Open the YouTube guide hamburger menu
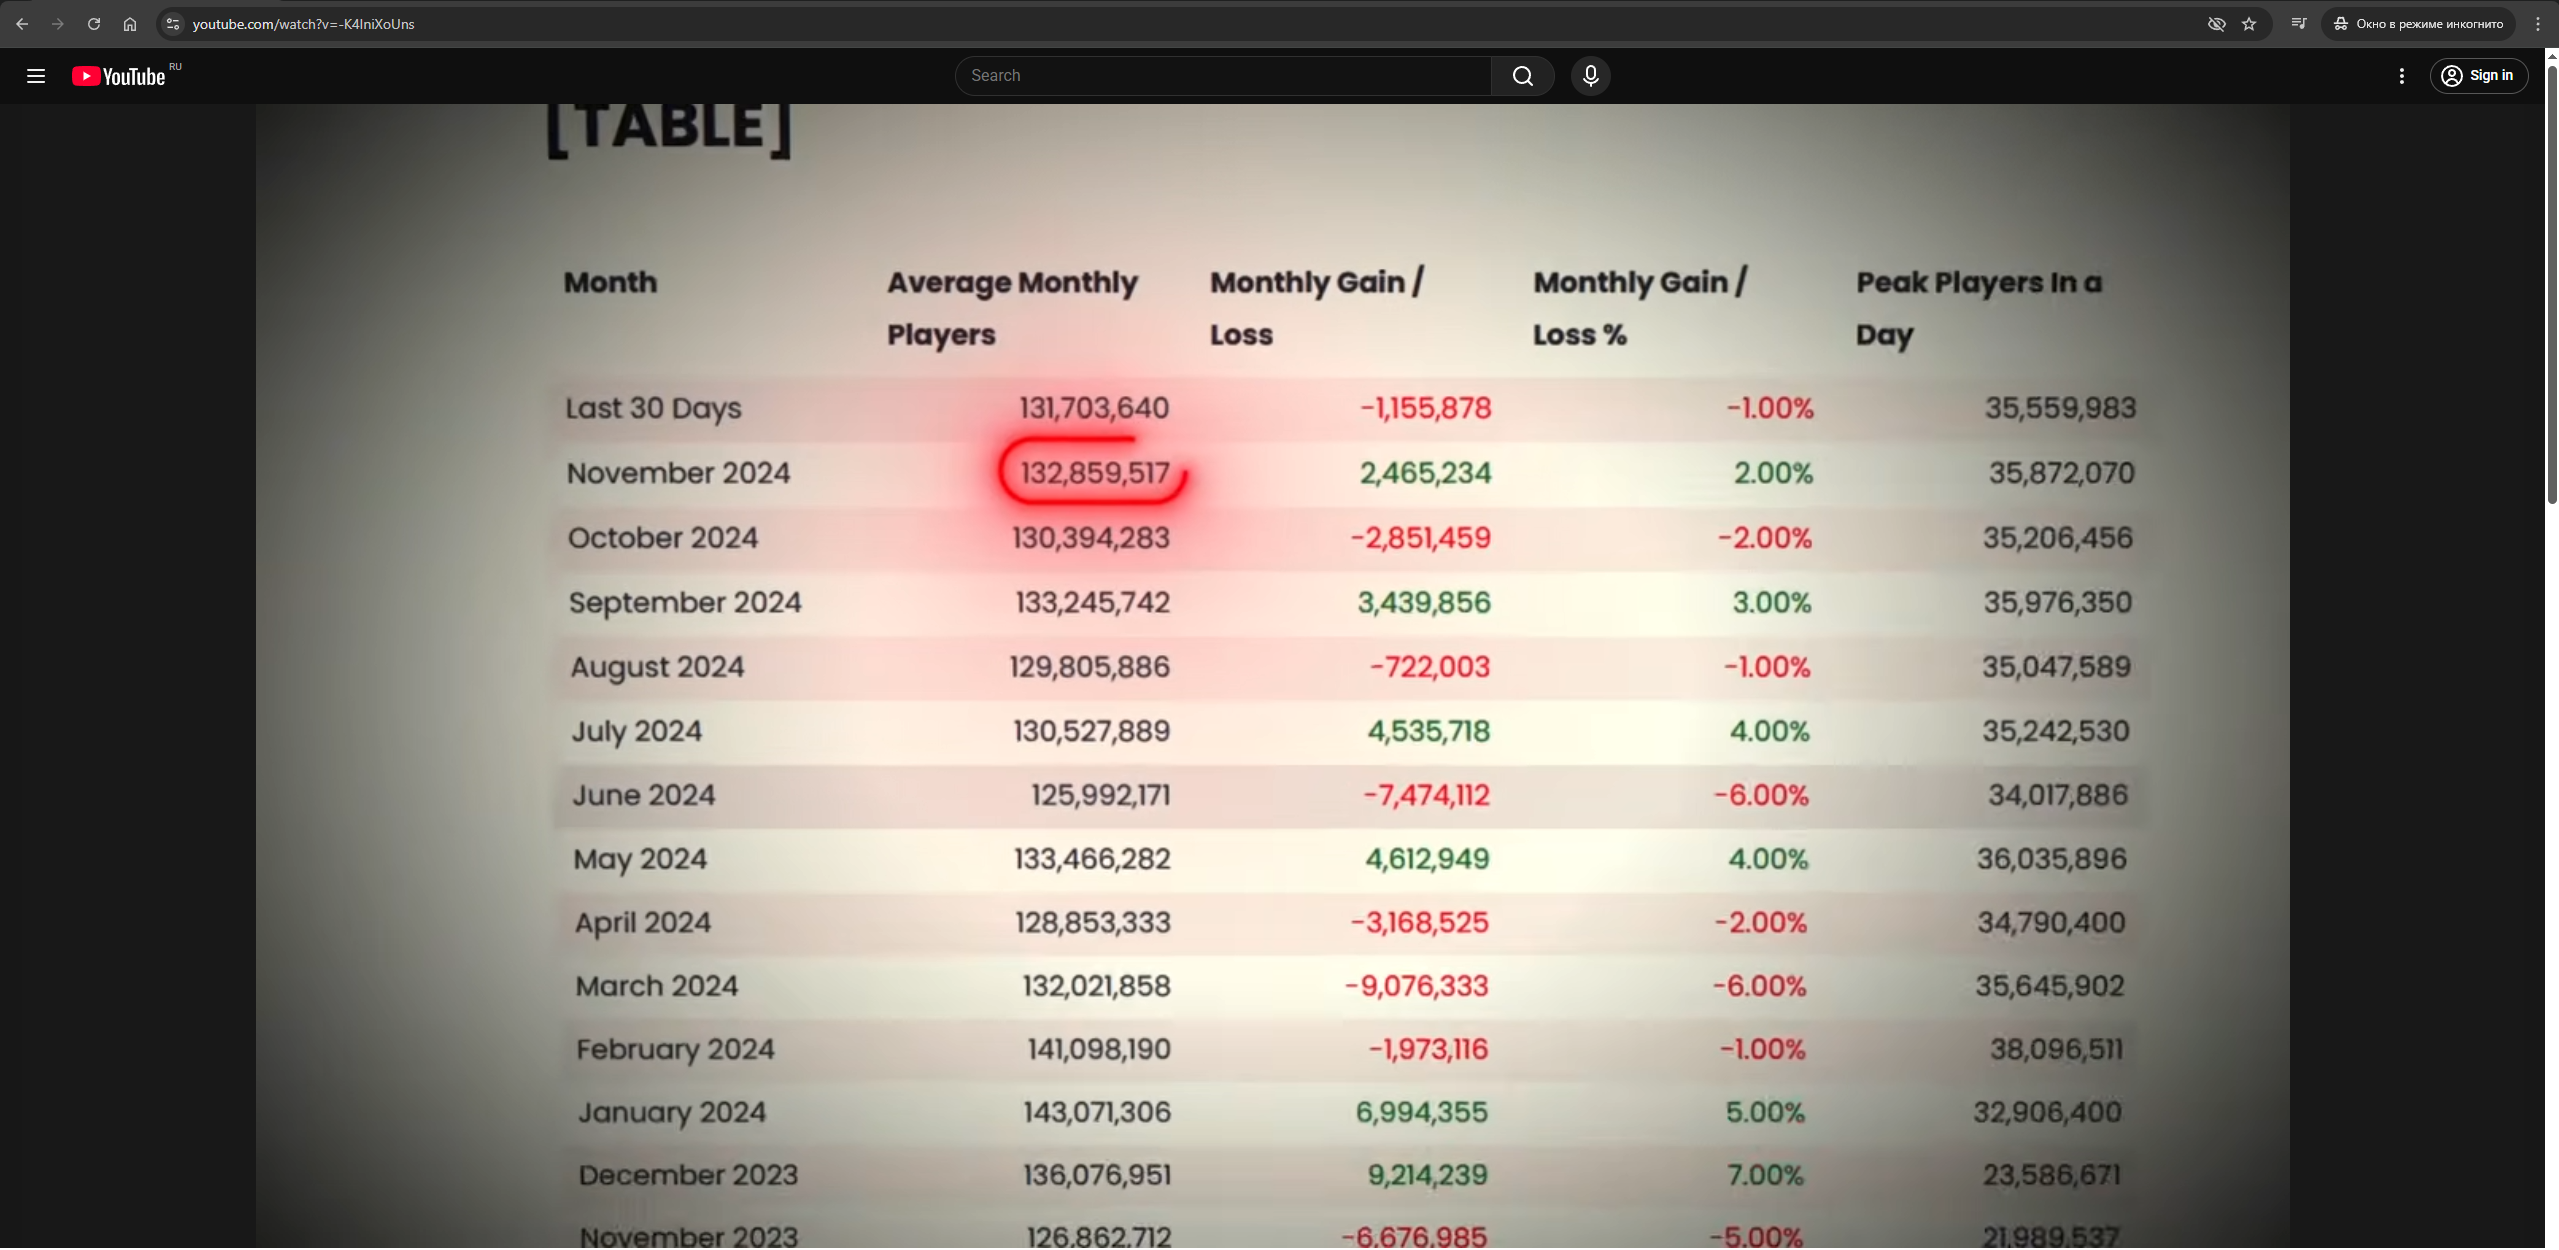Image resolution: width=2559 pixels, height=1250 pixels. pos(36,76)
